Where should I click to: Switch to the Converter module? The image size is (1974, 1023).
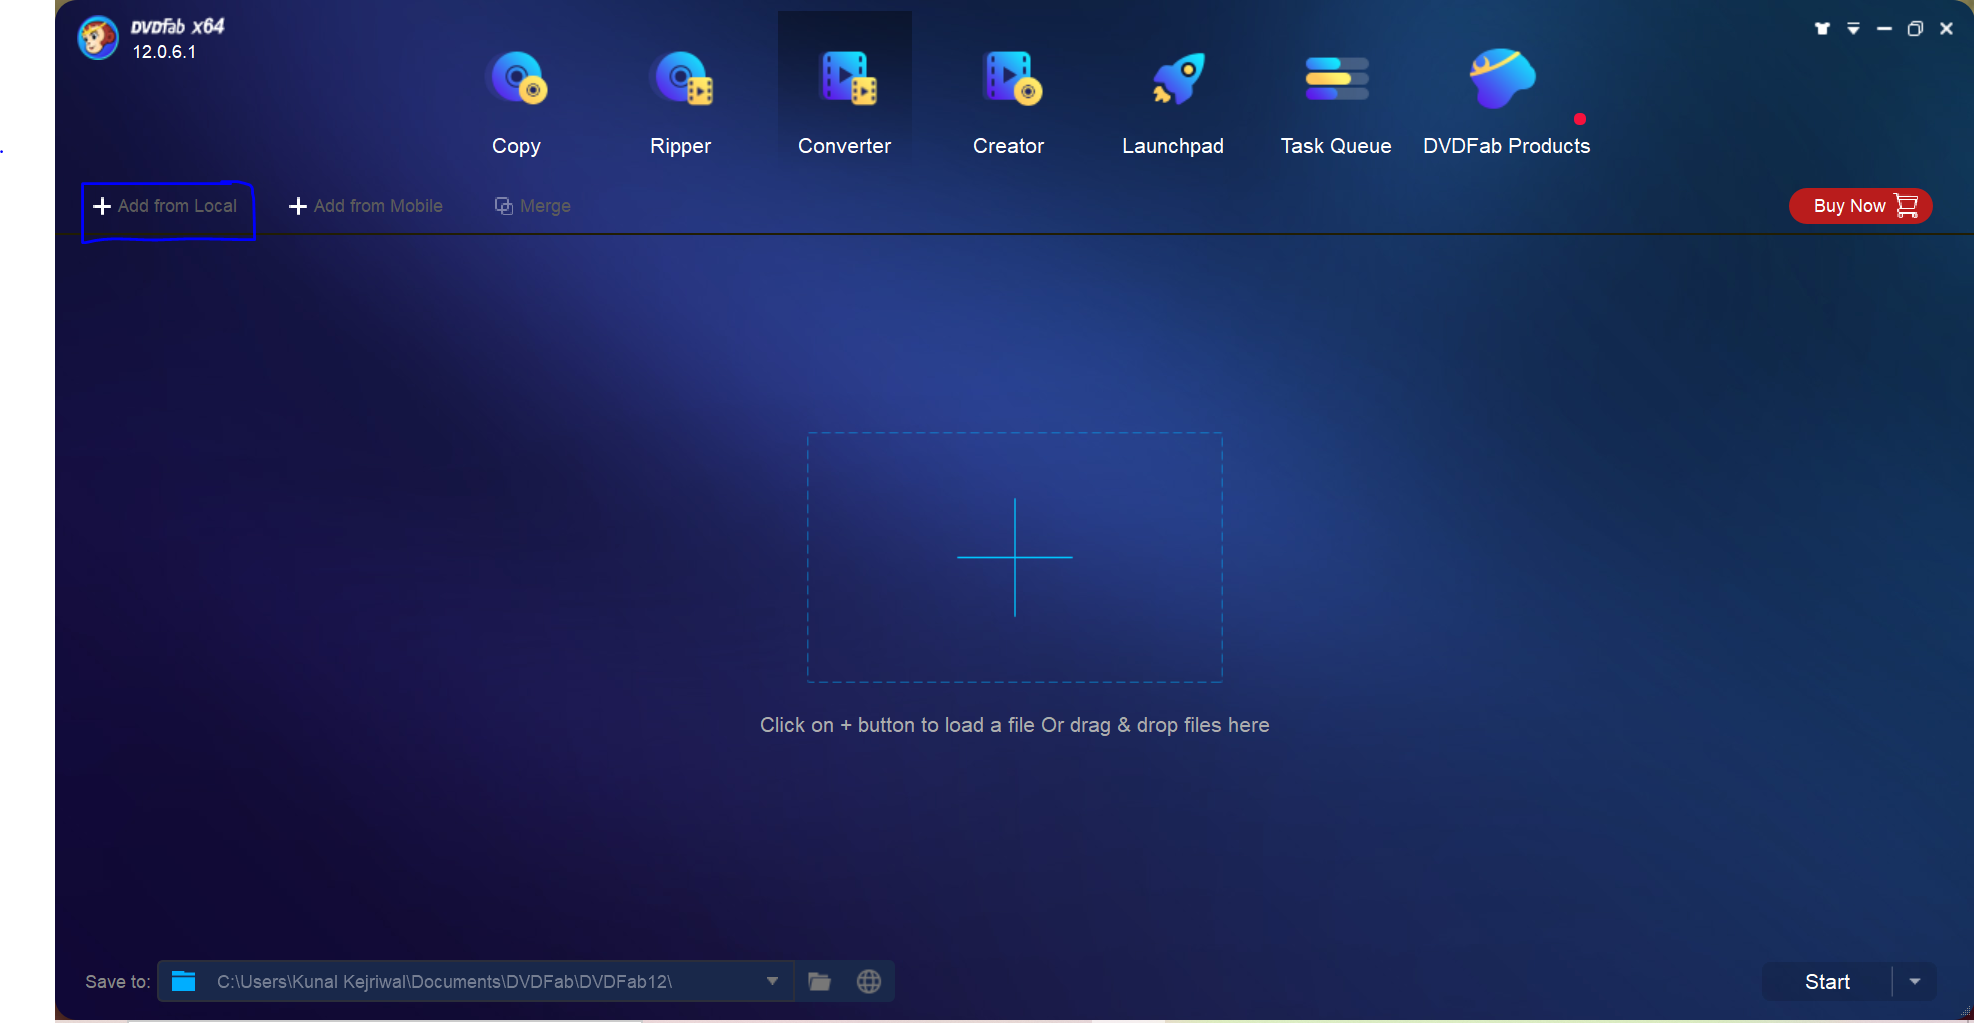(844, 100)
